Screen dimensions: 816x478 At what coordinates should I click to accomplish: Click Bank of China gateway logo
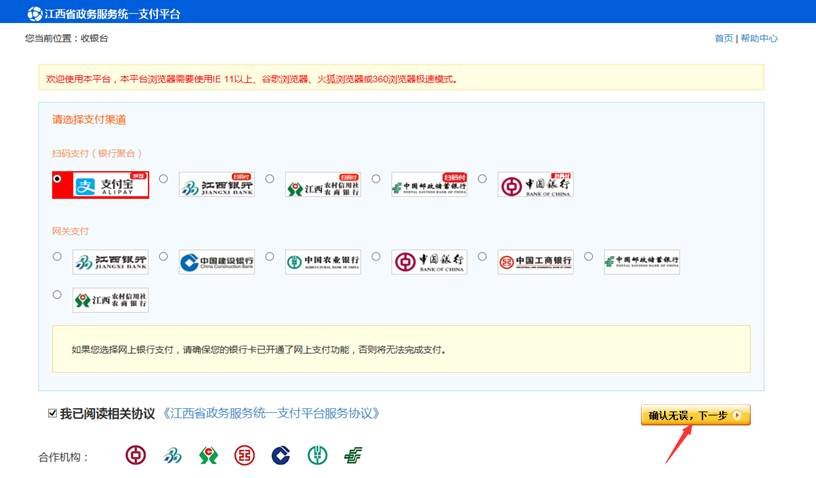(x=429, y=262)
